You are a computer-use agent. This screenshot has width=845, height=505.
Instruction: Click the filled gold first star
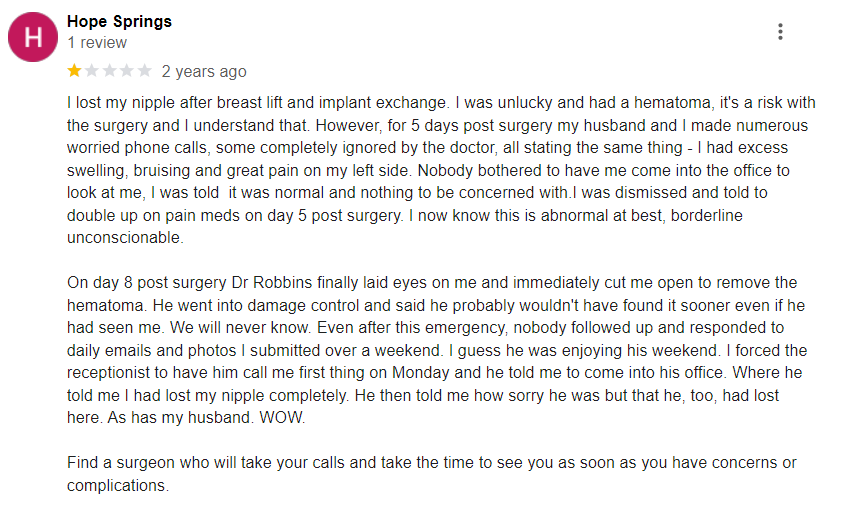coord(75,71)
